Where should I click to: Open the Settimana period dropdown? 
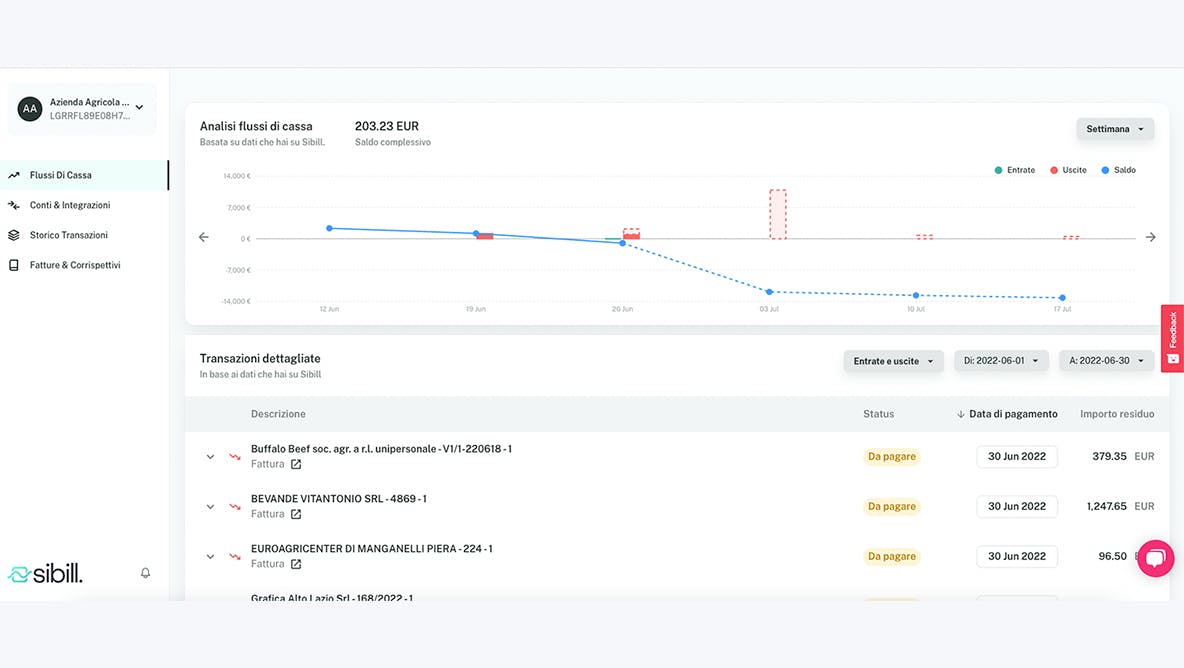click(1114, 129)
